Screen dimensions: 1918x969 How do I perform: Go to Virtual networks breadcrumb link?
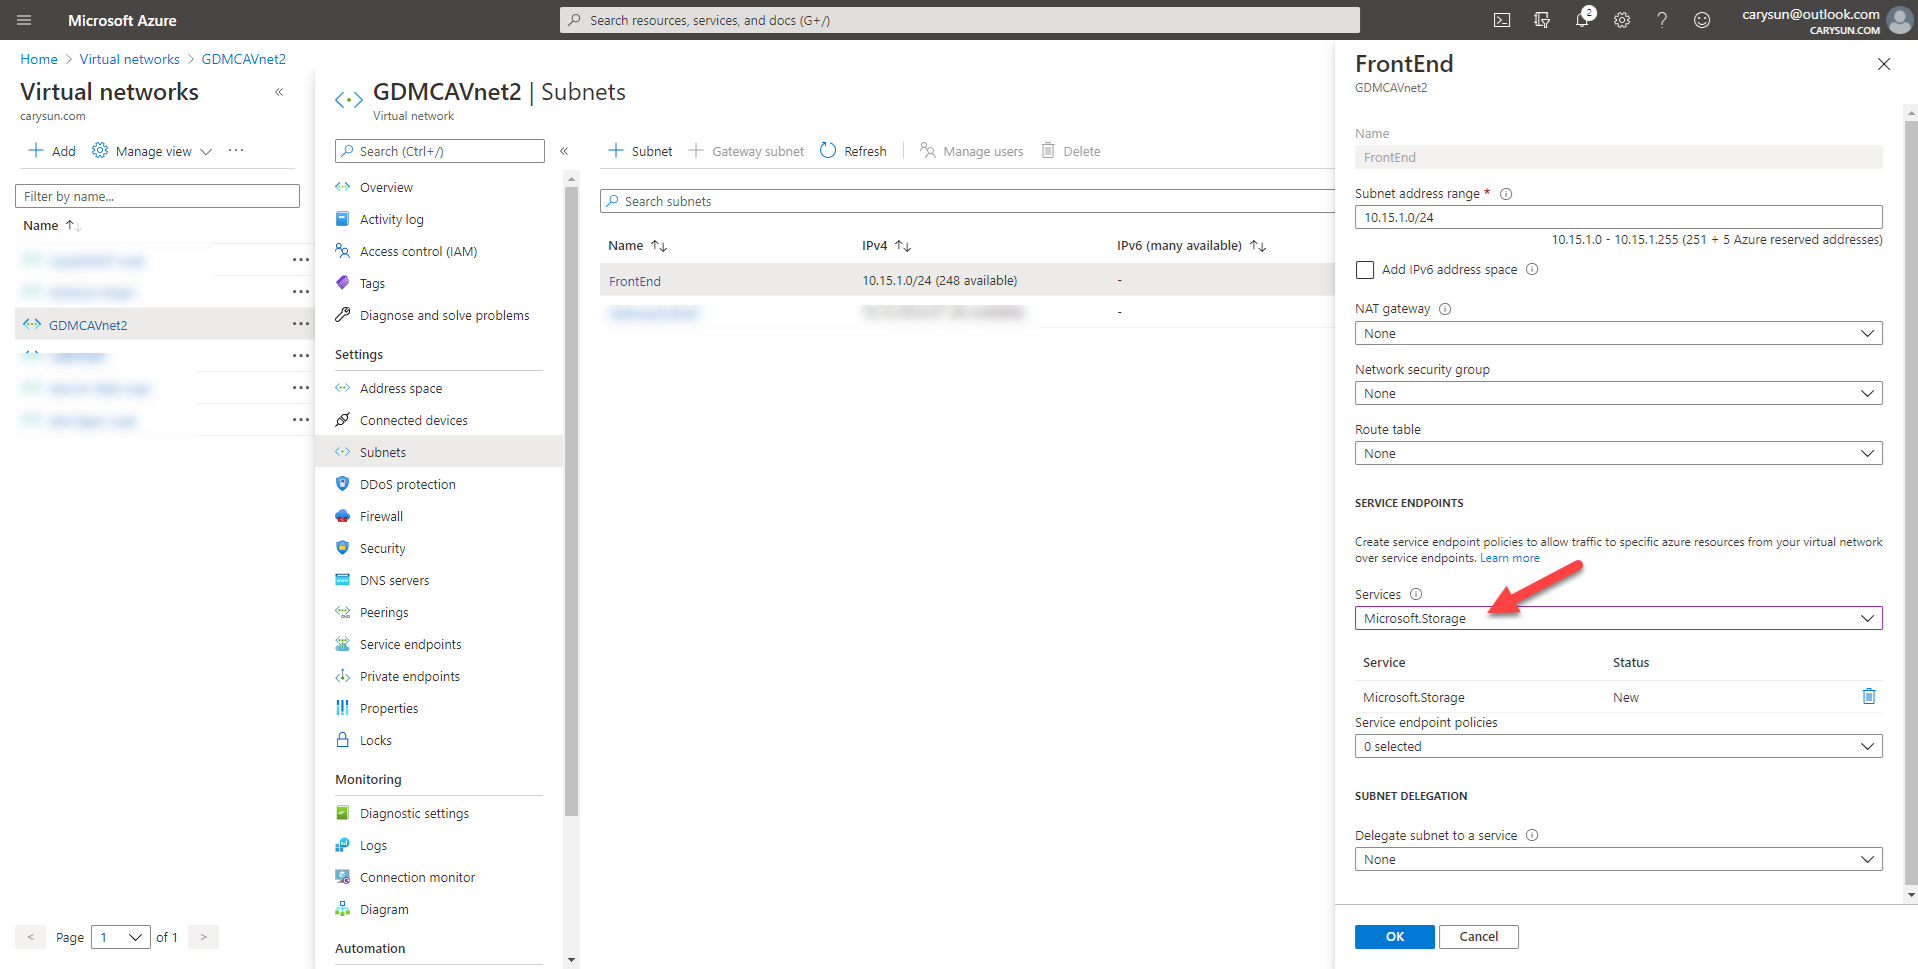pos(130,59)
